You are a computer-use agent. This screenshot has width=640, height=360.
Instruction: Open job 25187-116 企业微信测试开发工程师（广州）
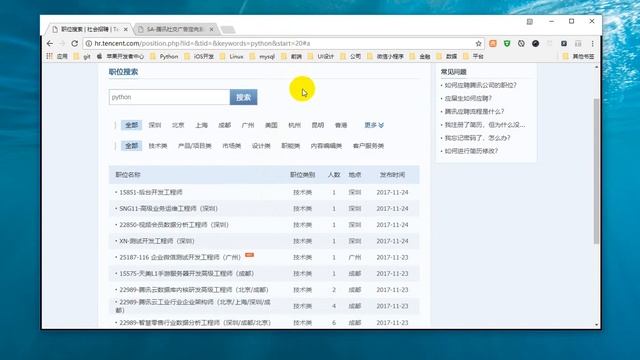click(181, 258)
